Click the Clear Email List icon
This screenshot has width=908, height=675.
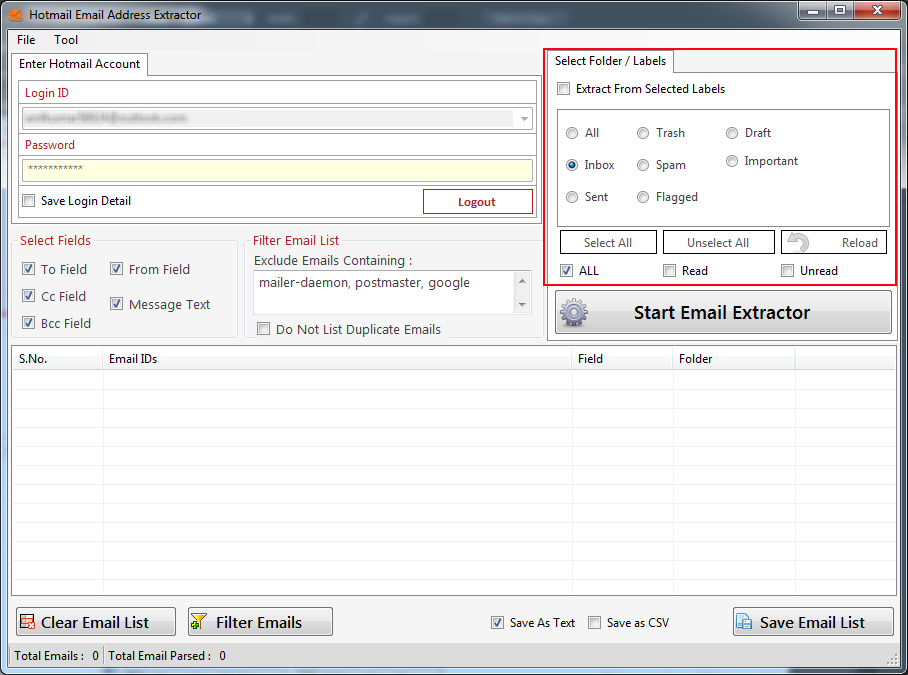pos(27,622)
